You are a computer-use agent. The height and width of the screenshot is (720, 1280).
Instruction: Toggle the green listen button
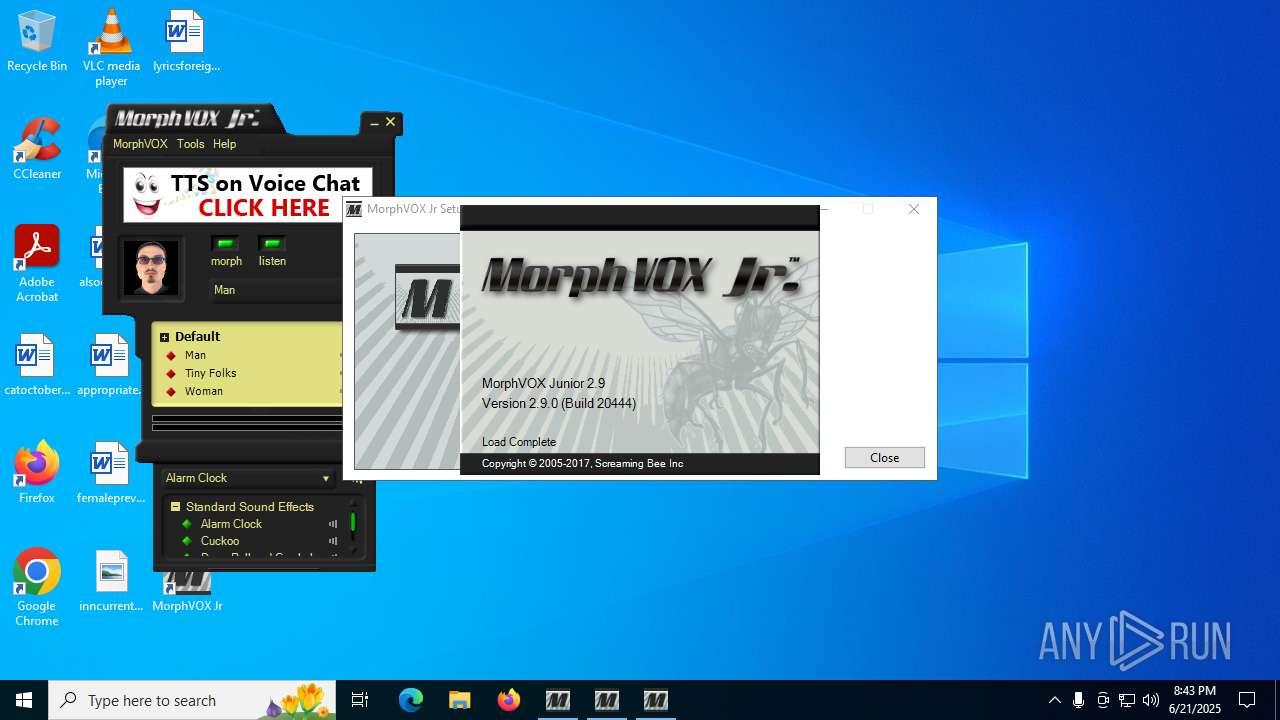coord(272,244)
